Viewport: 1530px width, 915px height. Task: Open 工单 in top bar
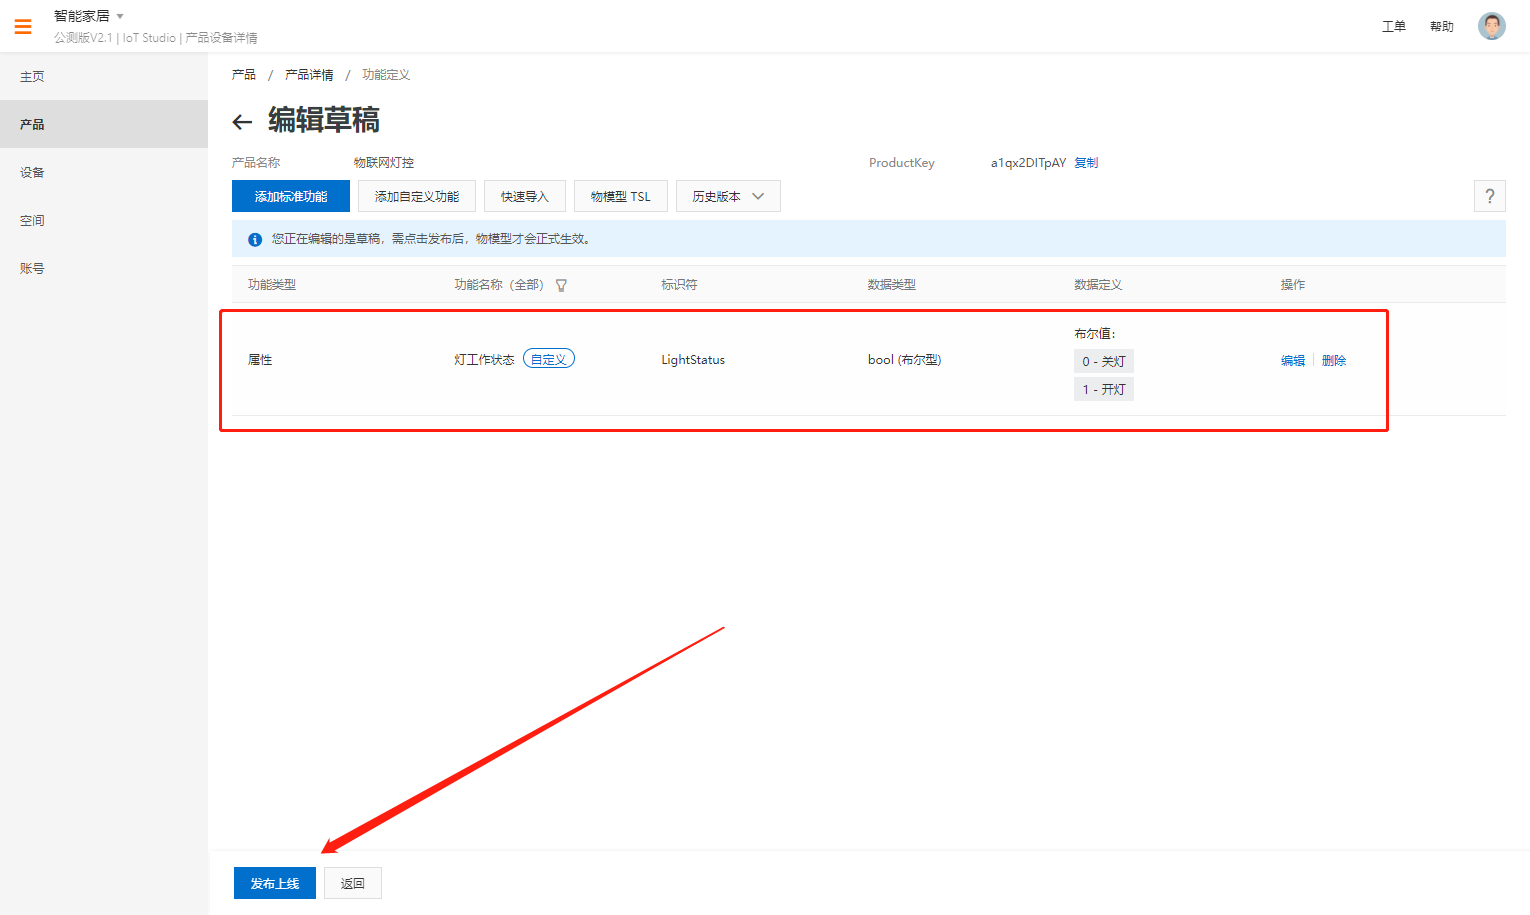pos(1393,26)
